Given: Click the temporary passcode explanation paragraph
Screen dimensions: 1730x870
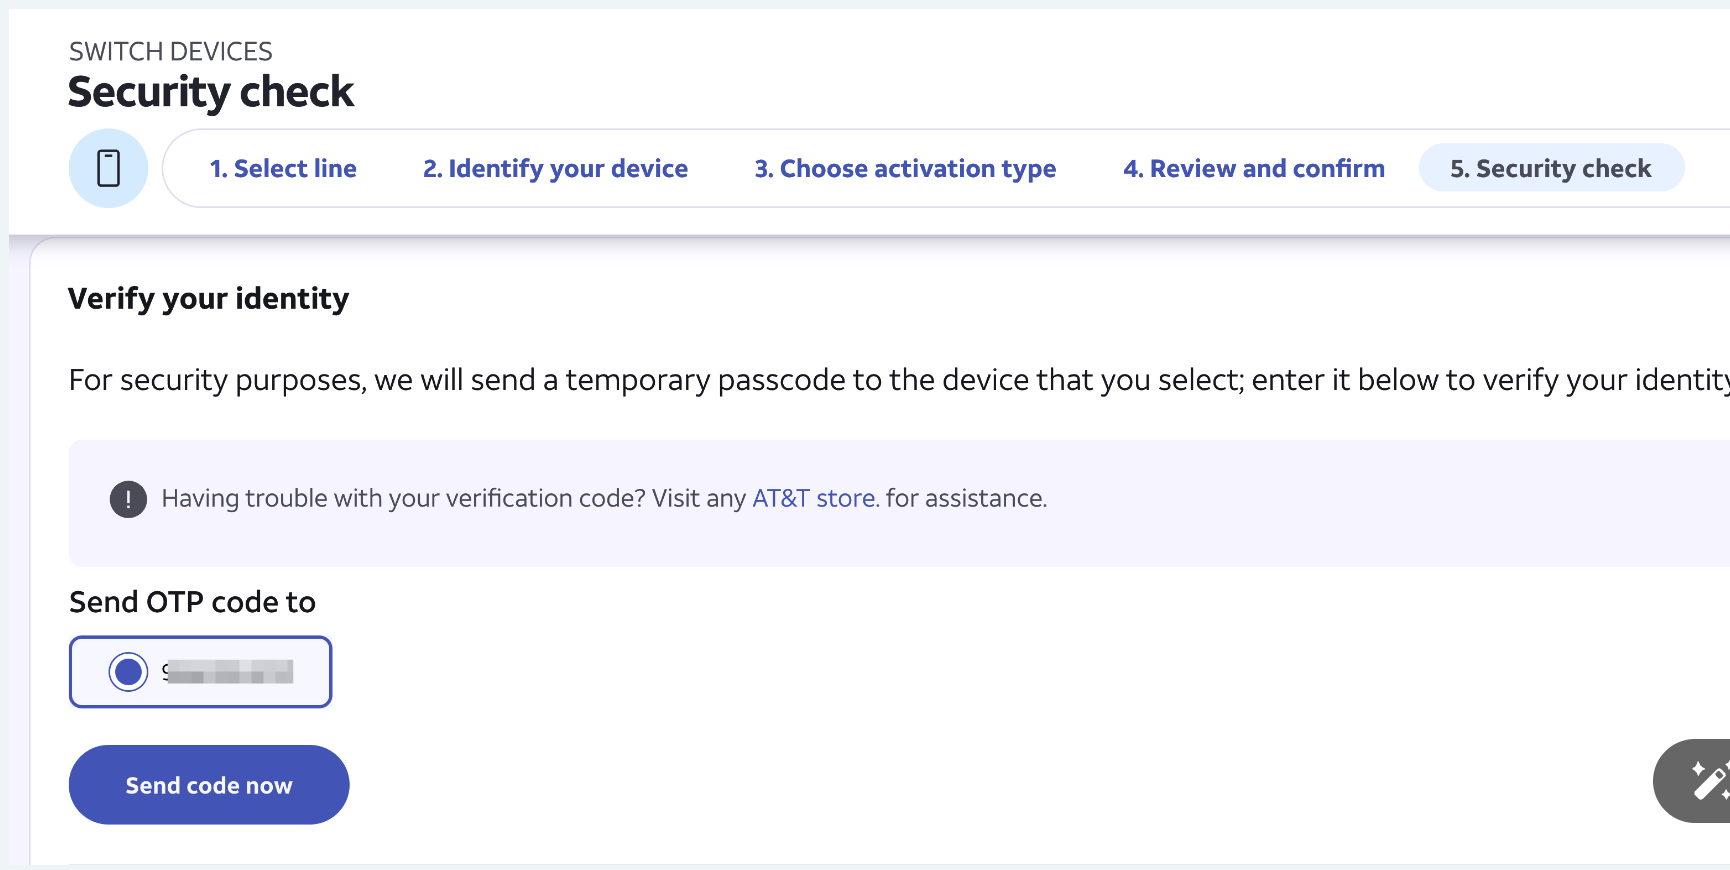Looking at the screenshot, I should (x=899, y=380).
